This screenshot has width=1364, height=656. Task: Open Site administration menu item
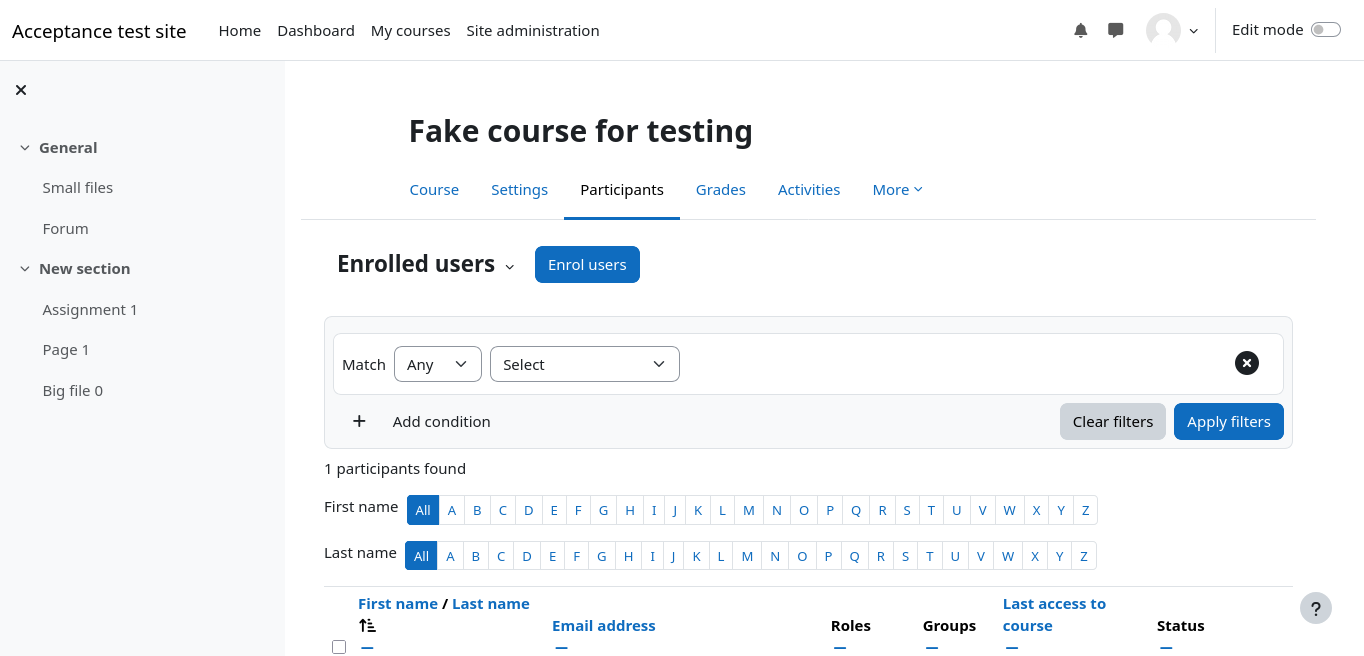[x=532, y=31]
